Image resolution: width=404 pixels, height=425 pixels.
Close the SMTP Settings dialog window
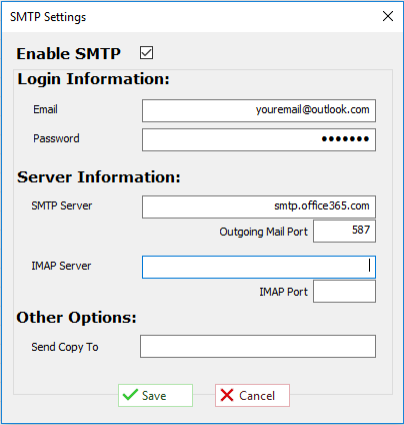click(x=388, y=16)
